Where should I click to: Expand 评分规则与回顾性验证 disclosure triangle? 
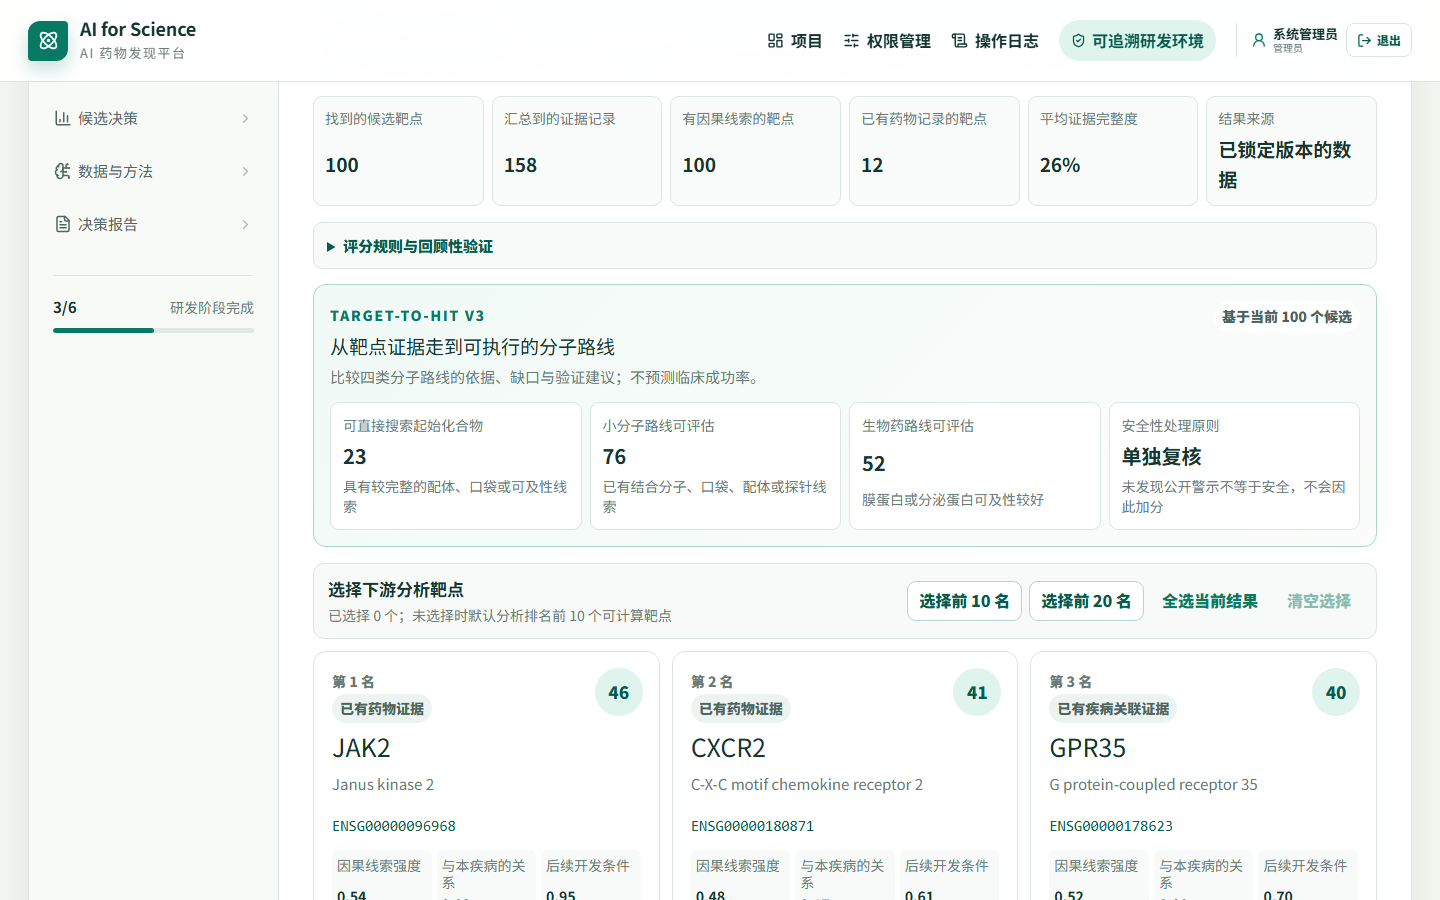[x=331, y=247]
